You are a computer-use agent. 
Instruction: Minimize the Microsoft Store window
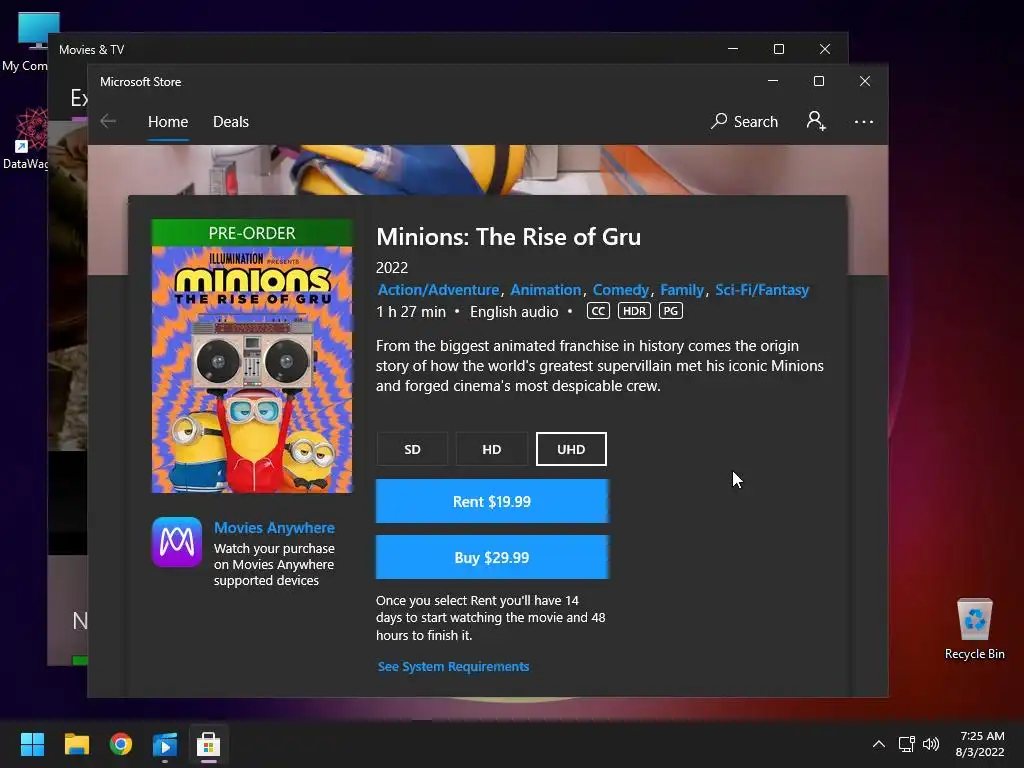point(773,81)
